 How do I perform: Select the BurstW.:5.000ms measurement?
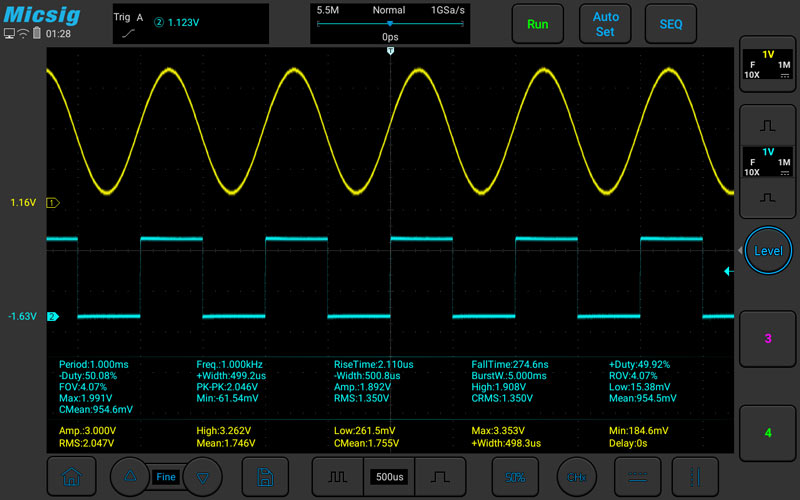coord(509,376)
